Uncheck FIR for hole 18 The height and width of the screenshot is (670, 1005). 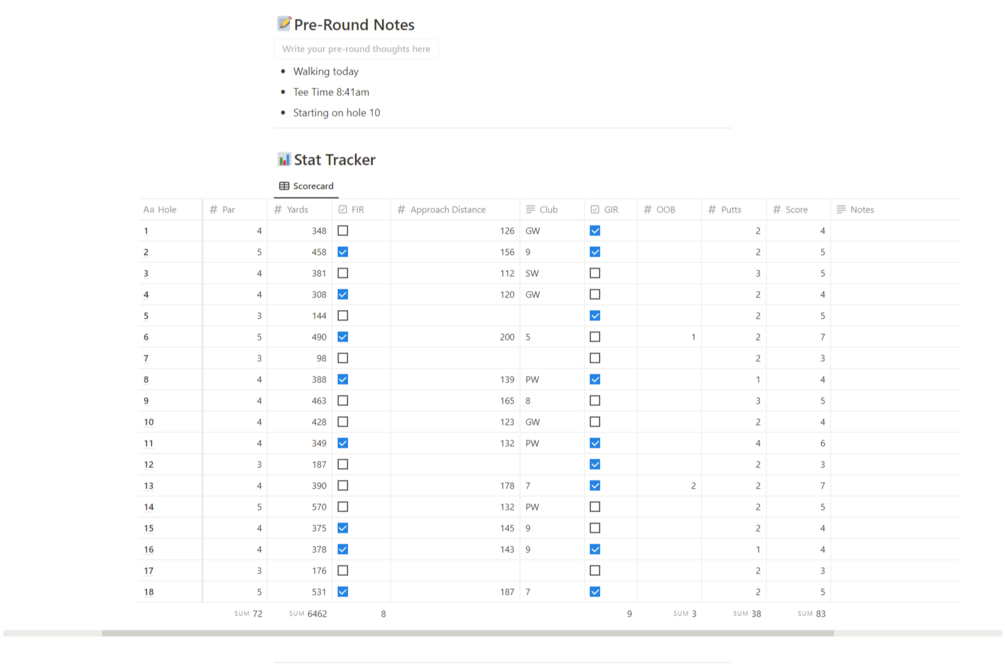(343, 592)
